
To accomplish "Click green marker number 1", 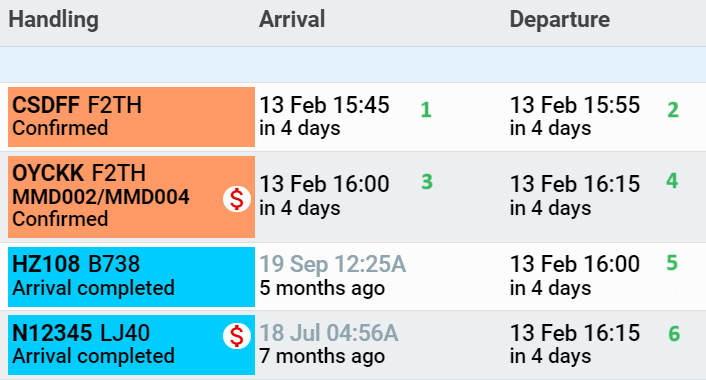I will [426, 110].
